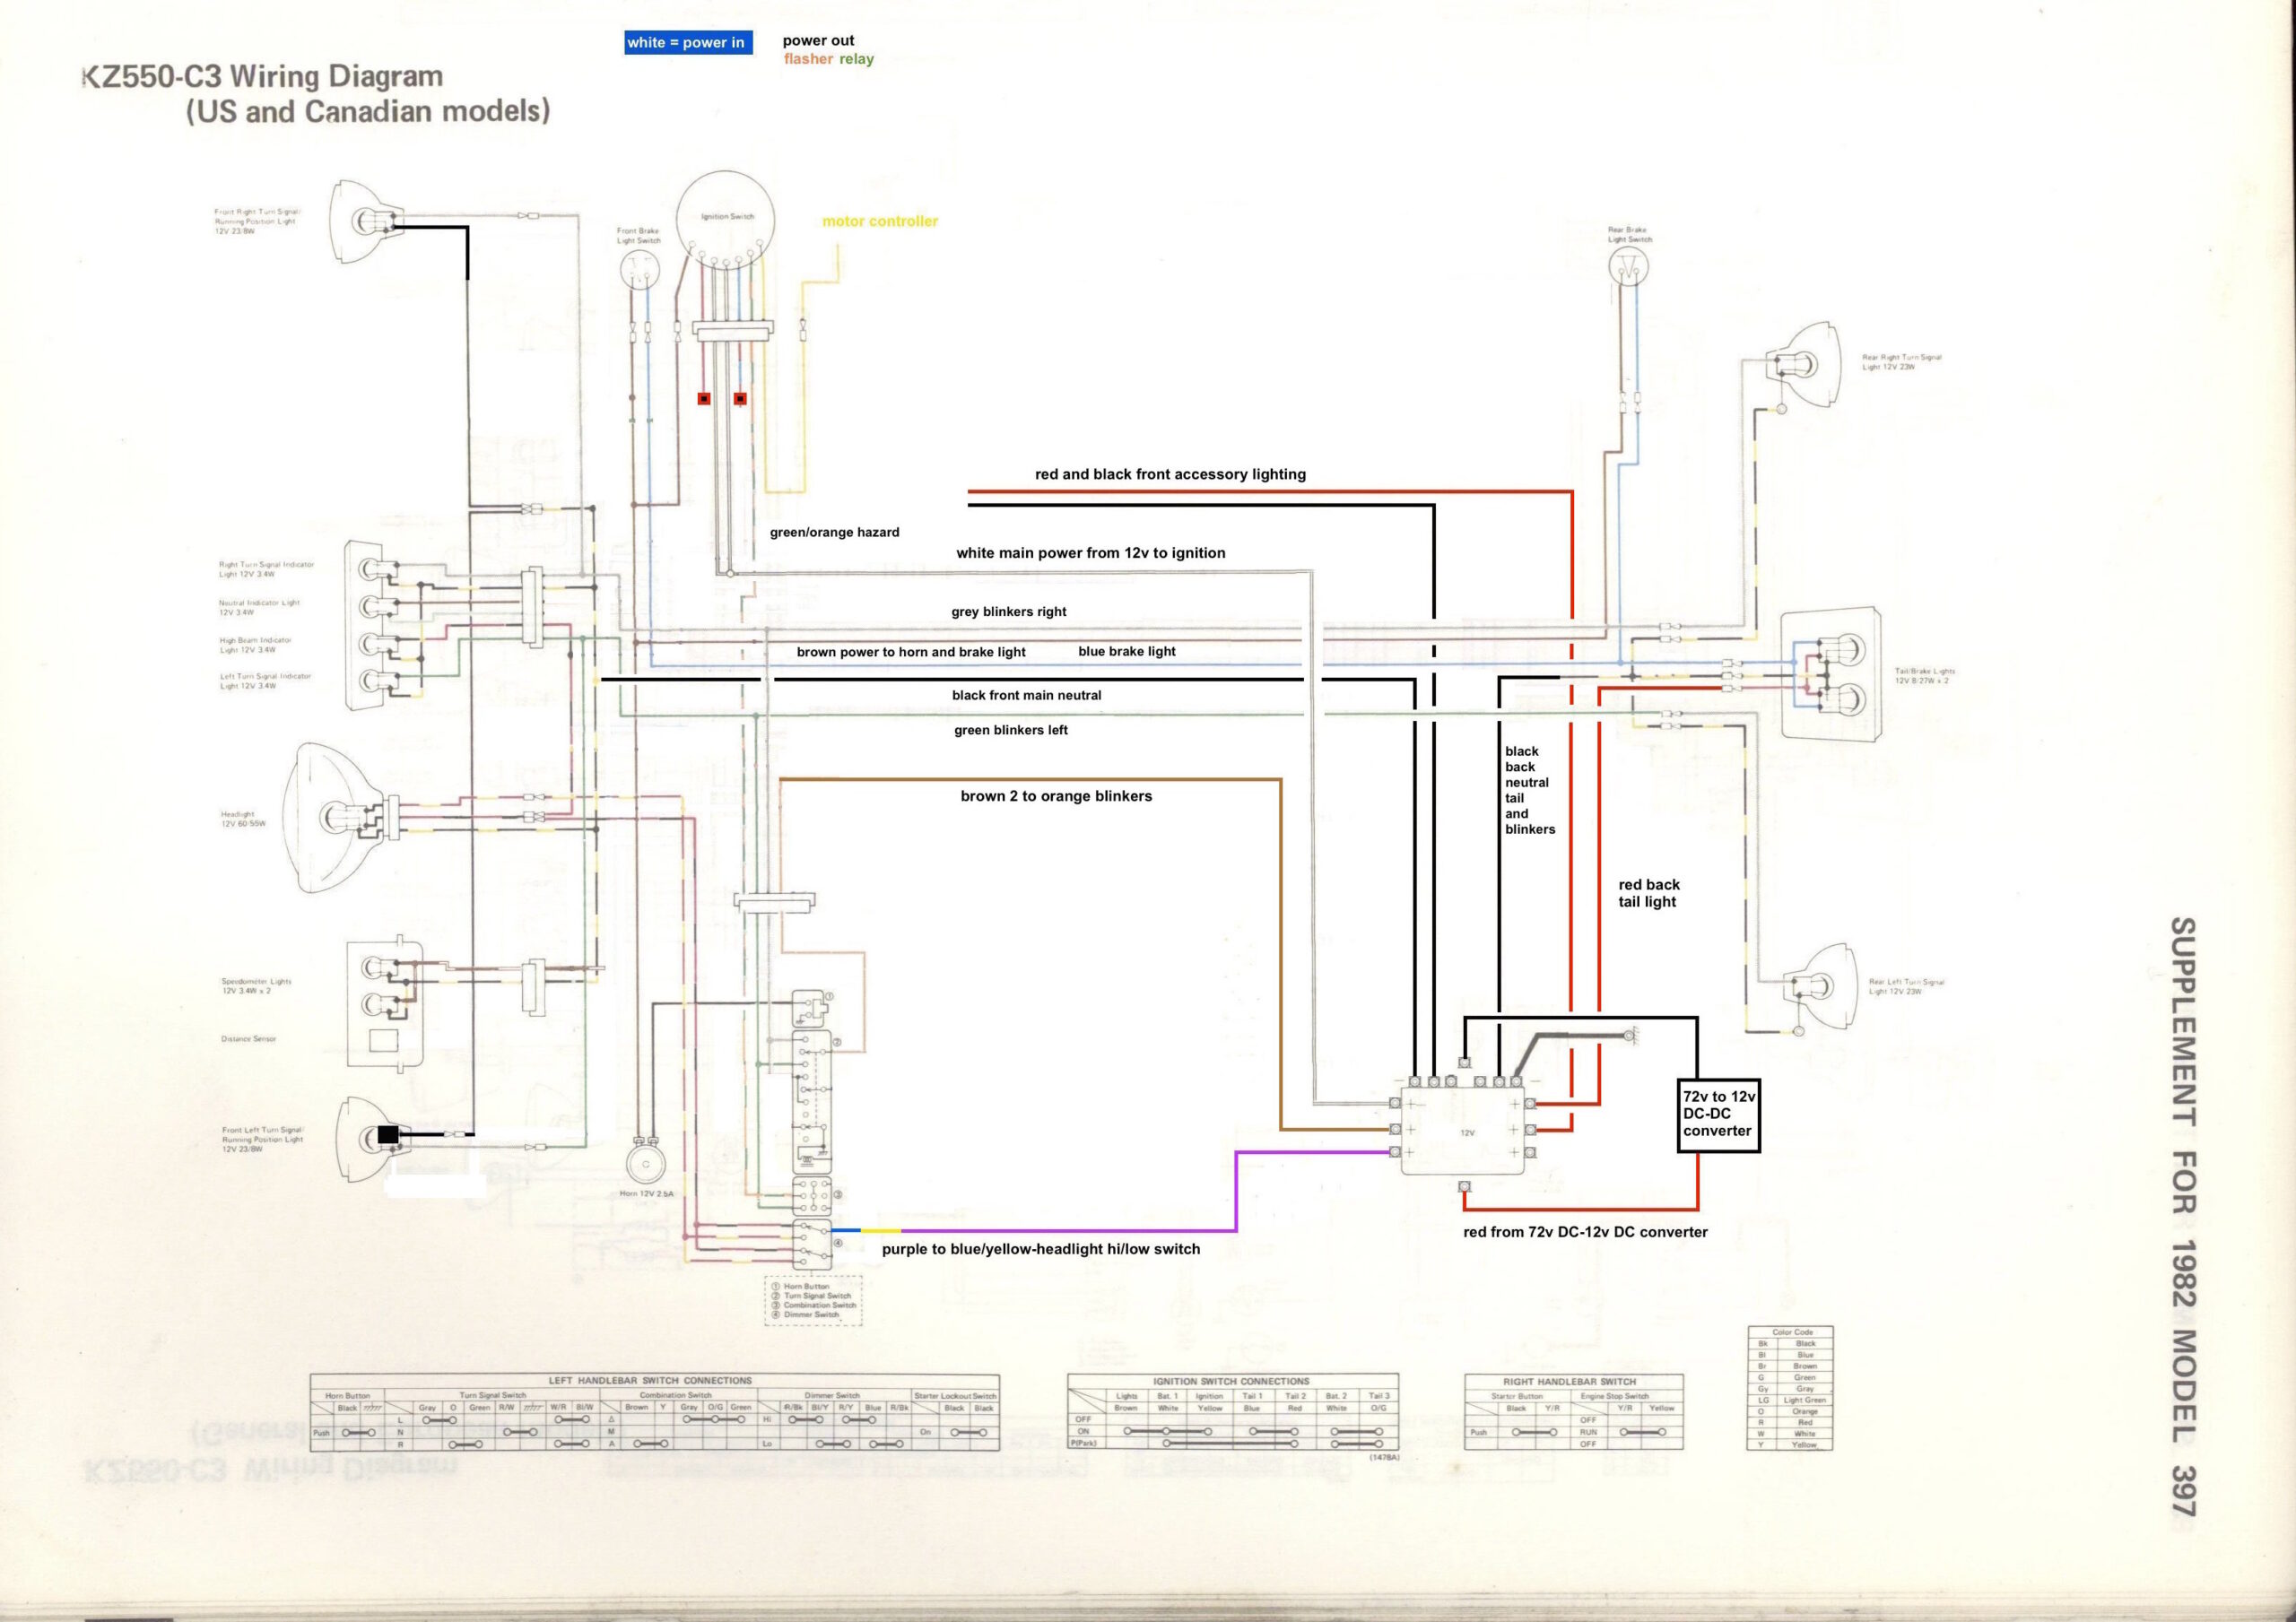
Task: Click the Distance Sensor box symbol
Action: [384, 1041]
